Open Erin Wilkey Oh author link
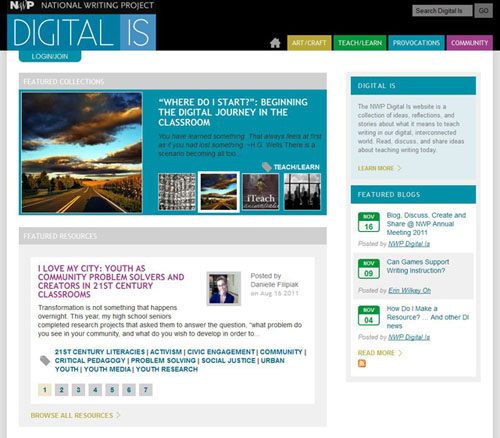The image size is (500, 438). click(x=409, y=291)
